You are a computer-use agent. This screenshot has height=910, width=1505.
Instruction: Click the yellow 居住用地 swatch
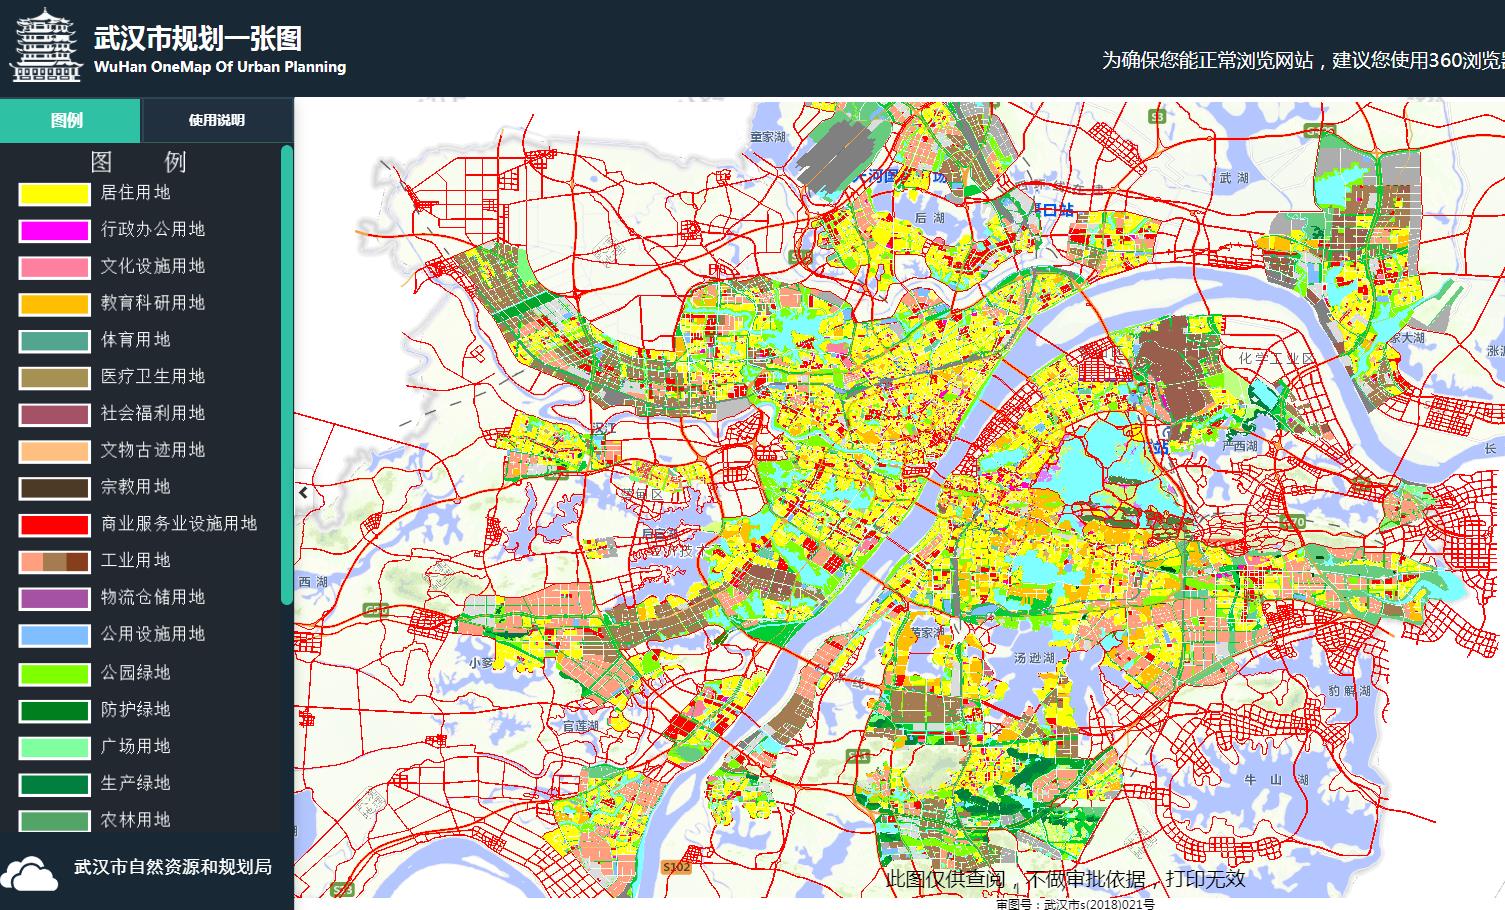54,194
